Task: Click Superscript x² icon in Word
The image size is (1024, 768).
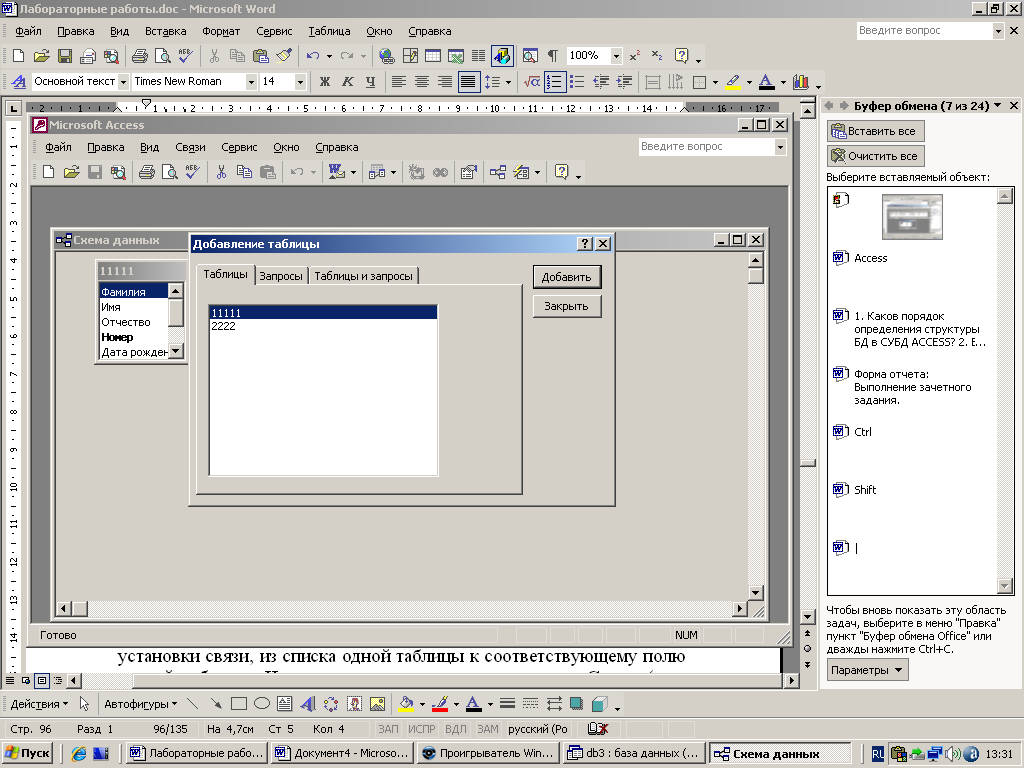Action: click(635, 56)
